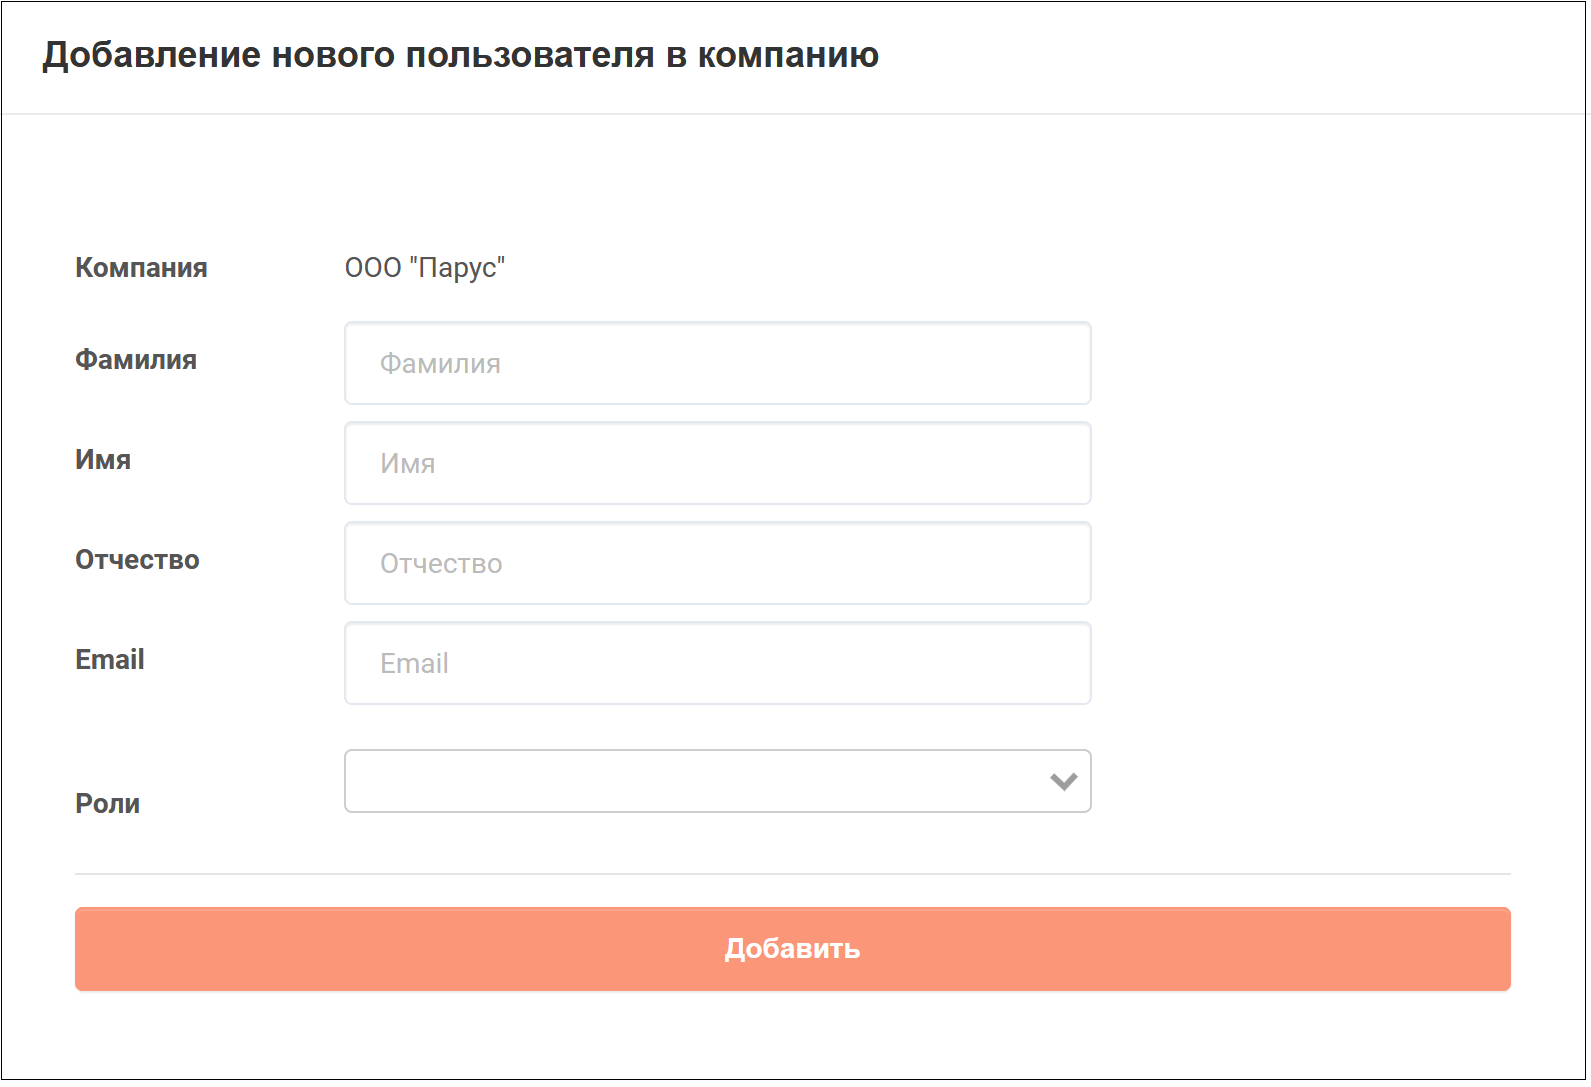
Task: Select the Отчество input field
Action: 717,563
